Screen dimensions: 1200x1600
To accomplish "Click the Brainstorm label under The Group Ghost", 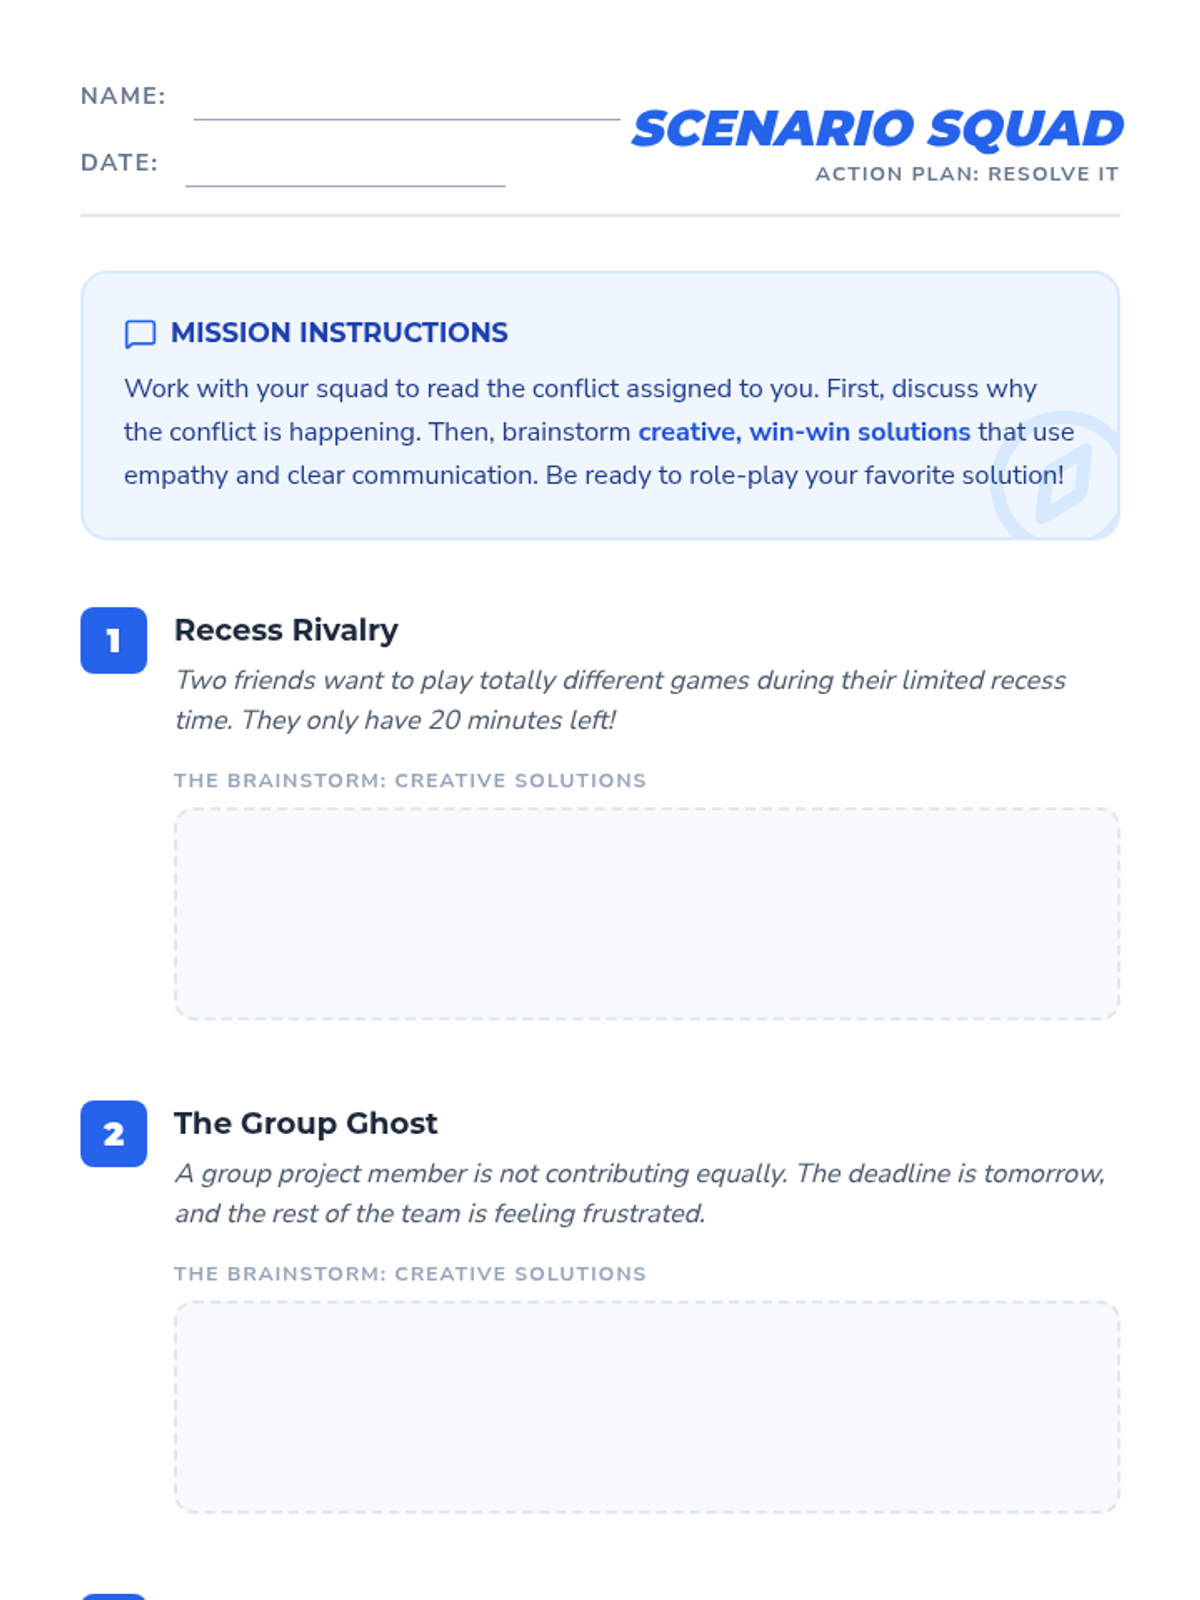I will coord(410,1274).
